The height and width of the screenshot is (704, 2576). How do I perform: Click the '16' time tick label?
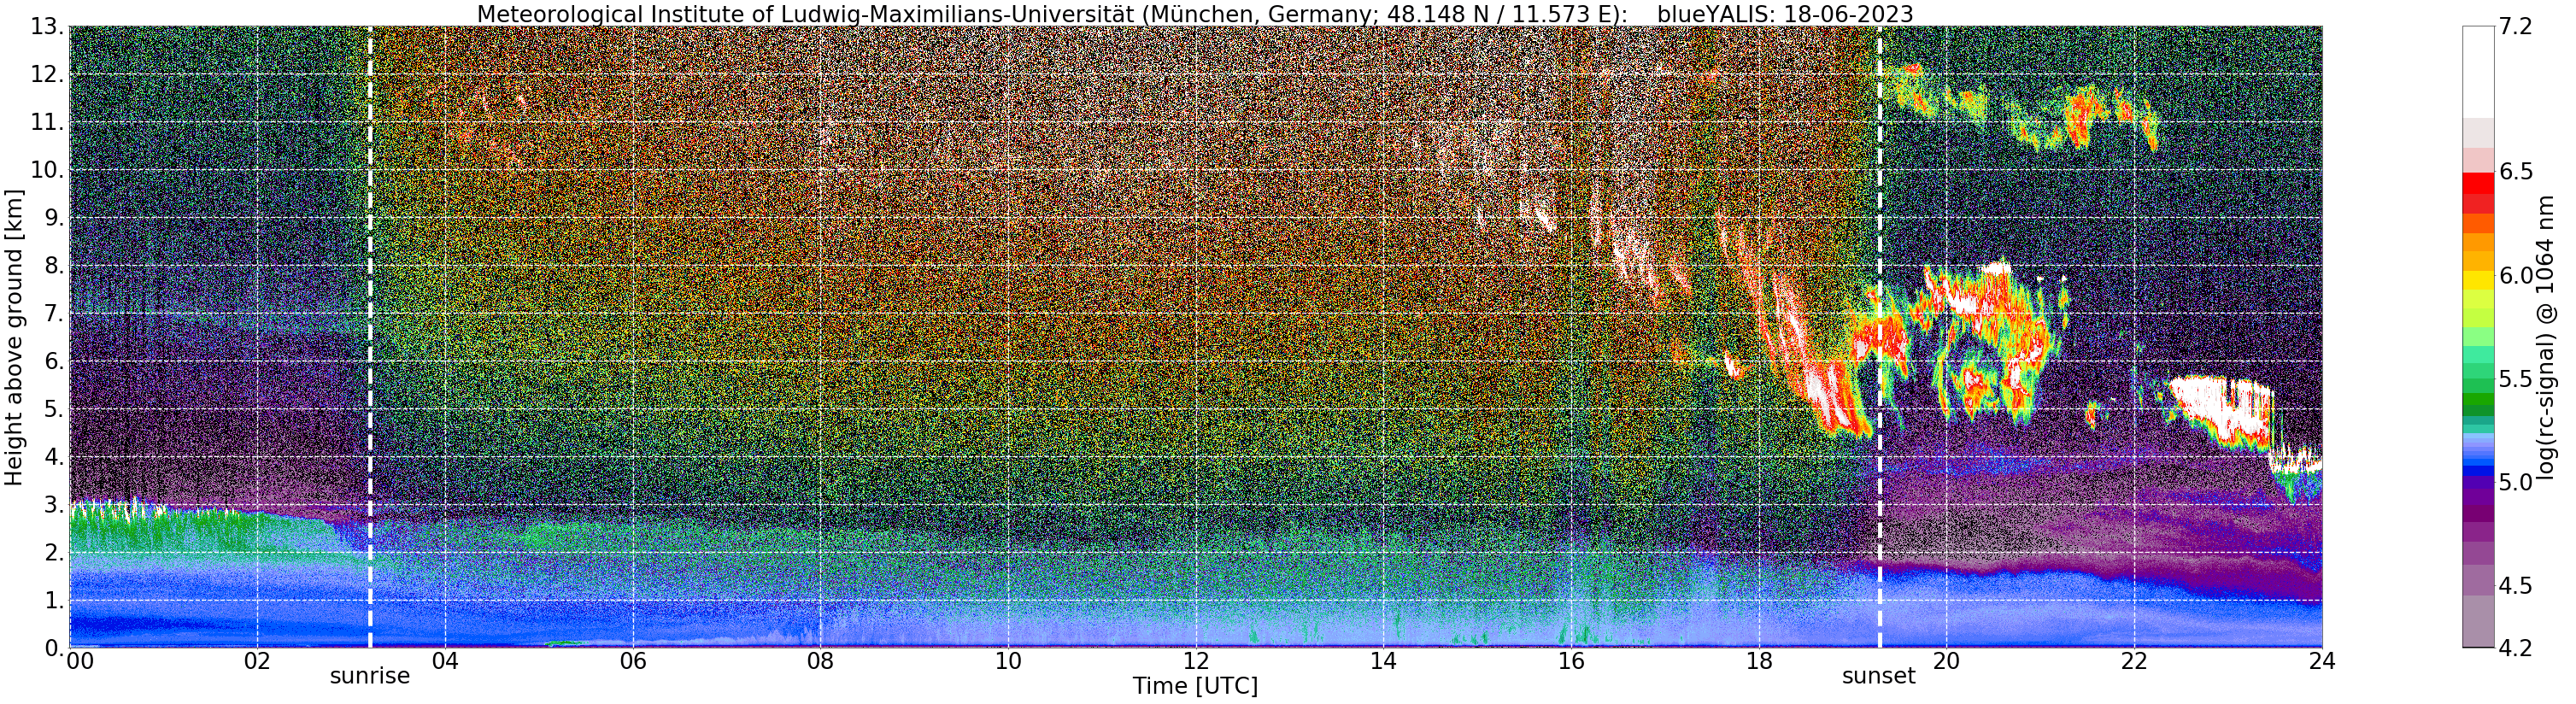pyautogui.click(x=1571, y=661)
